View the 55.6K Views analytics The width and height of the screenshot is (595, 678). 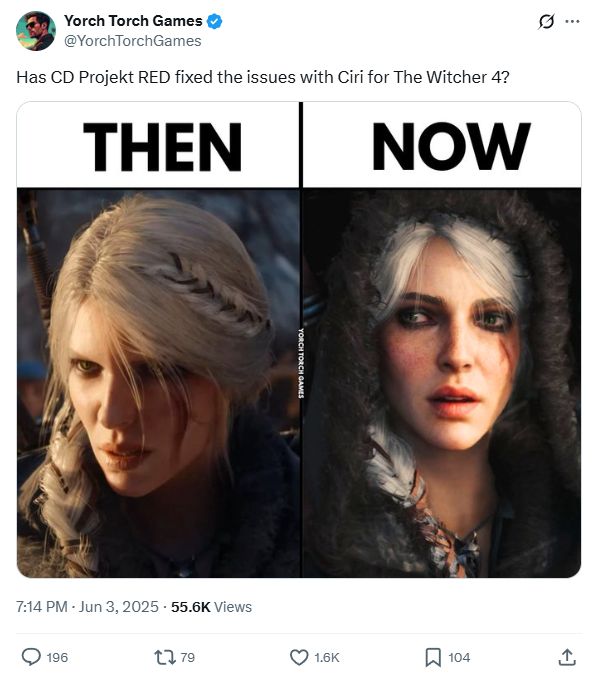pyautogui.click(x=211, y=607)
